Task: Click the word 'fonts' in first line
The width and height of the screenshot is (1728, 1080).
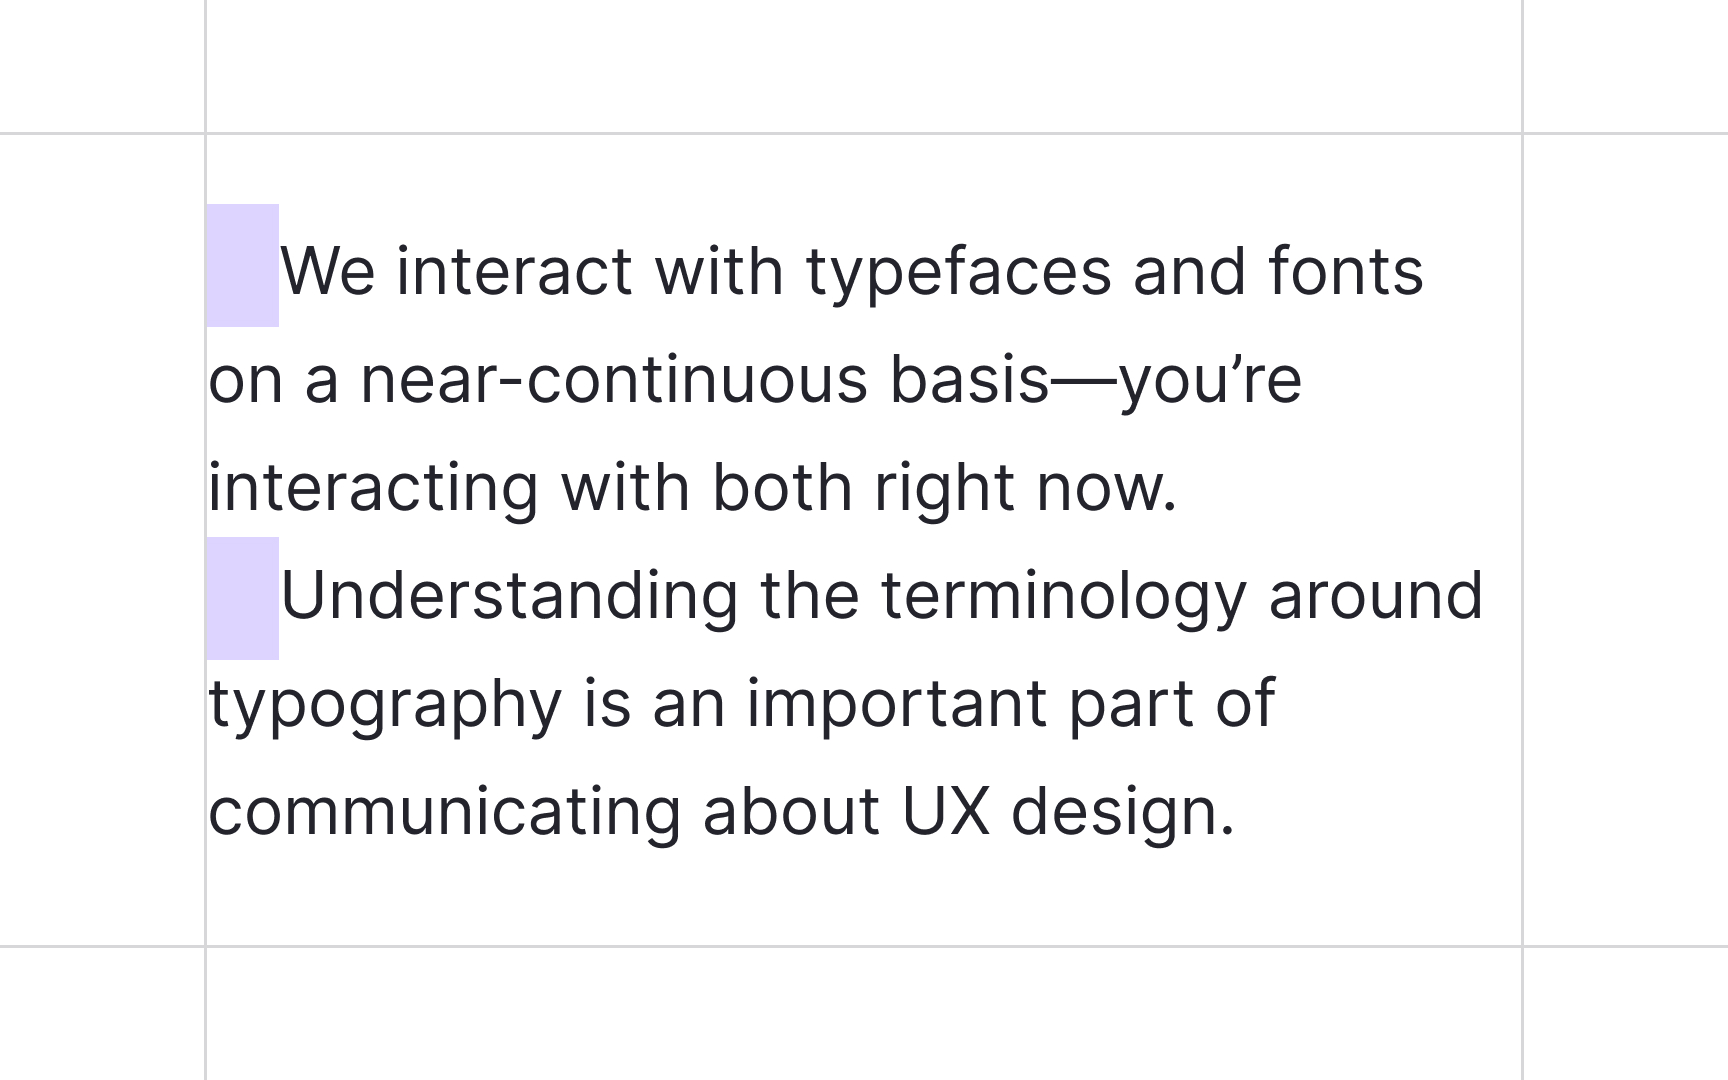Action: point(1346,271)
